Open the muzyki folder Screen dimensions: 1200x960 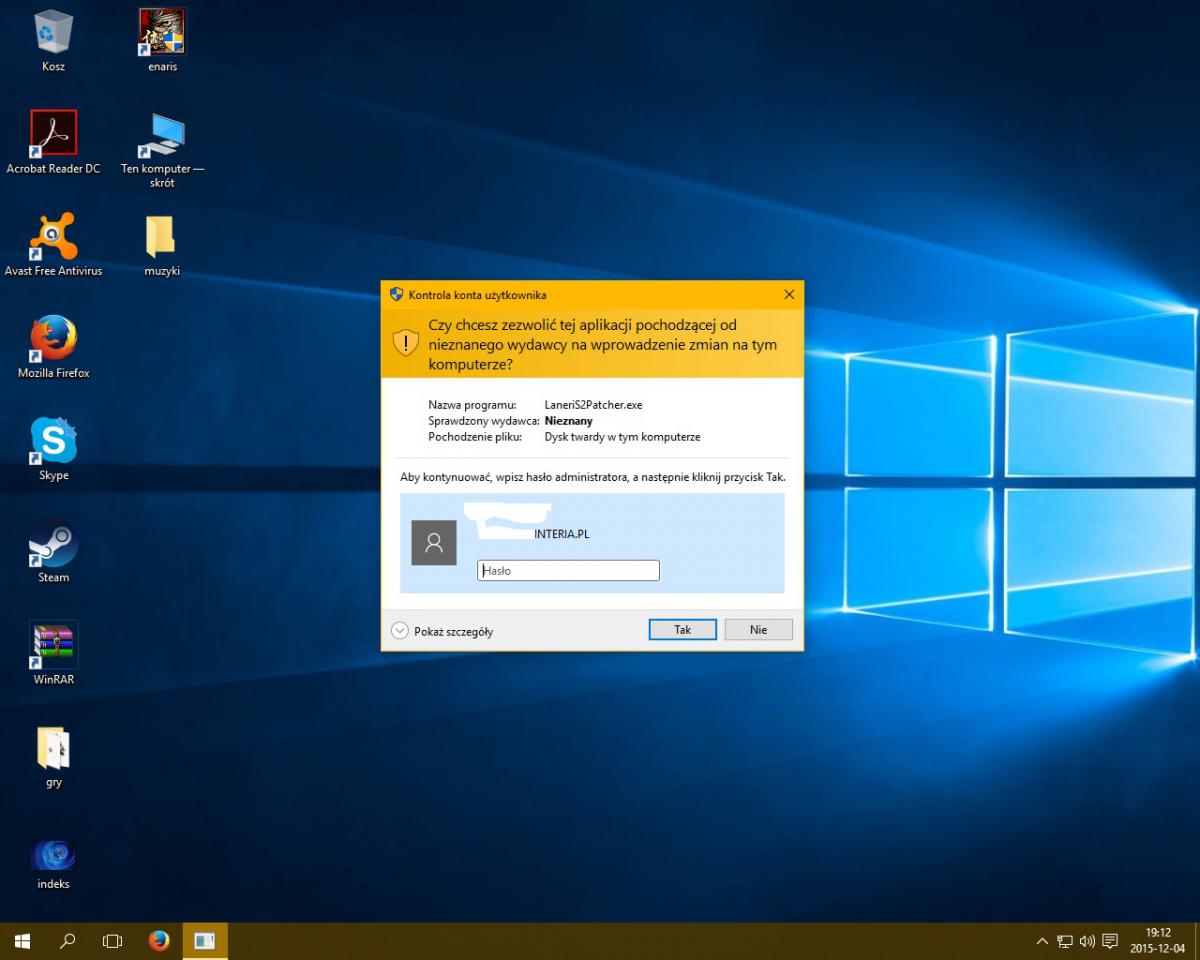point(161,245)
